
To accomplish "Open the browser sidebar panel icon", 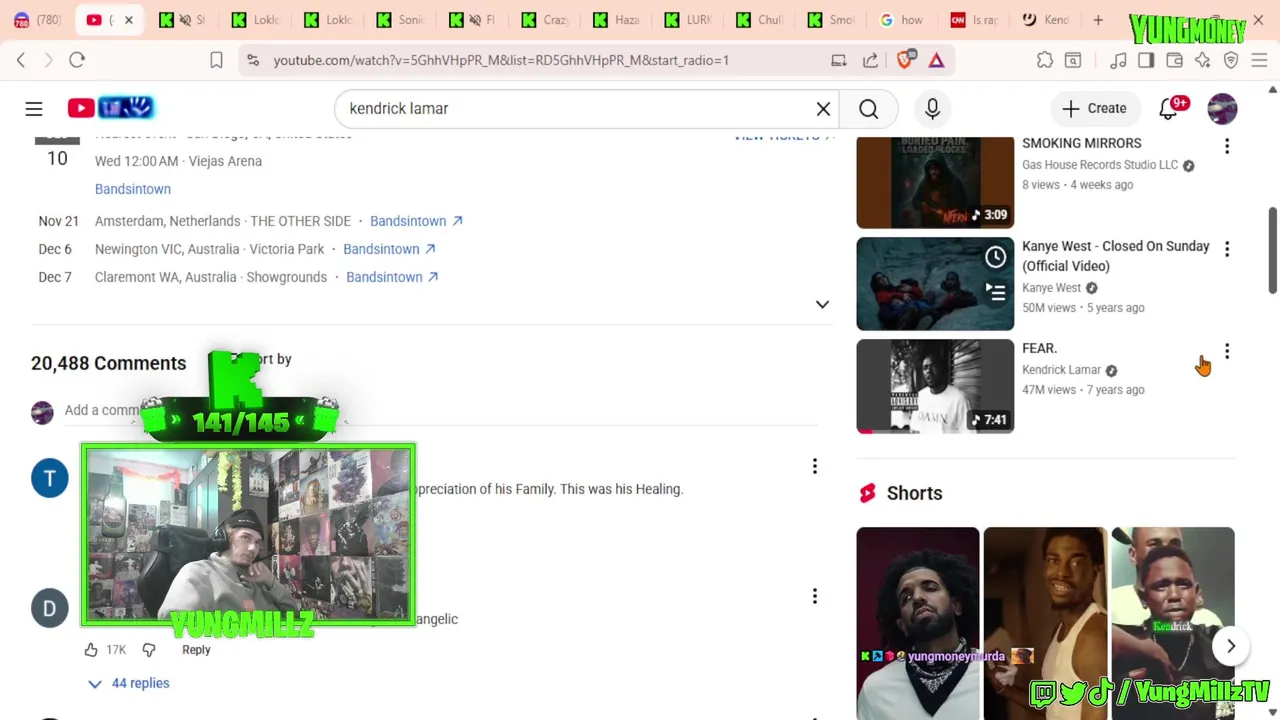I will coord(1146,60).
